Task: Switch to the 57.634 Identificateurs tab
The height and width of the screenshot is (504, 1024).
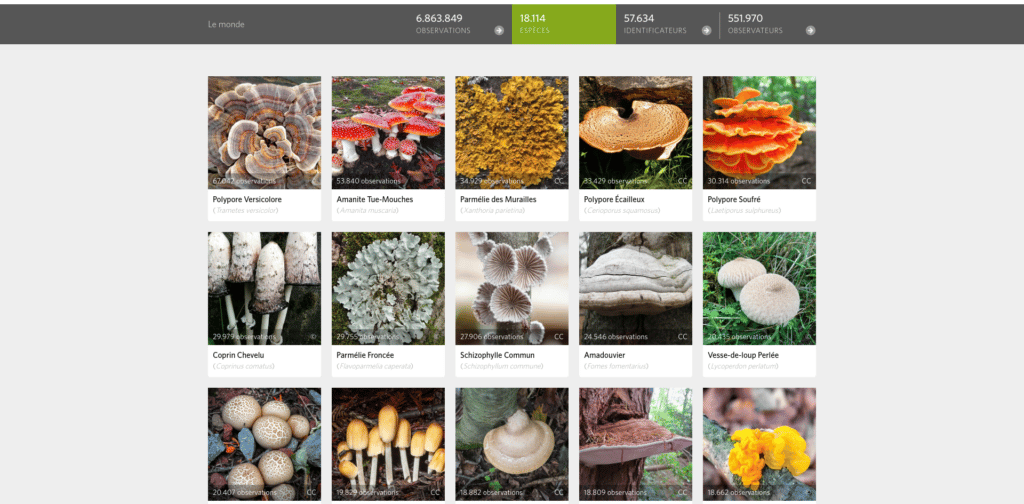Action: (667, 24)
